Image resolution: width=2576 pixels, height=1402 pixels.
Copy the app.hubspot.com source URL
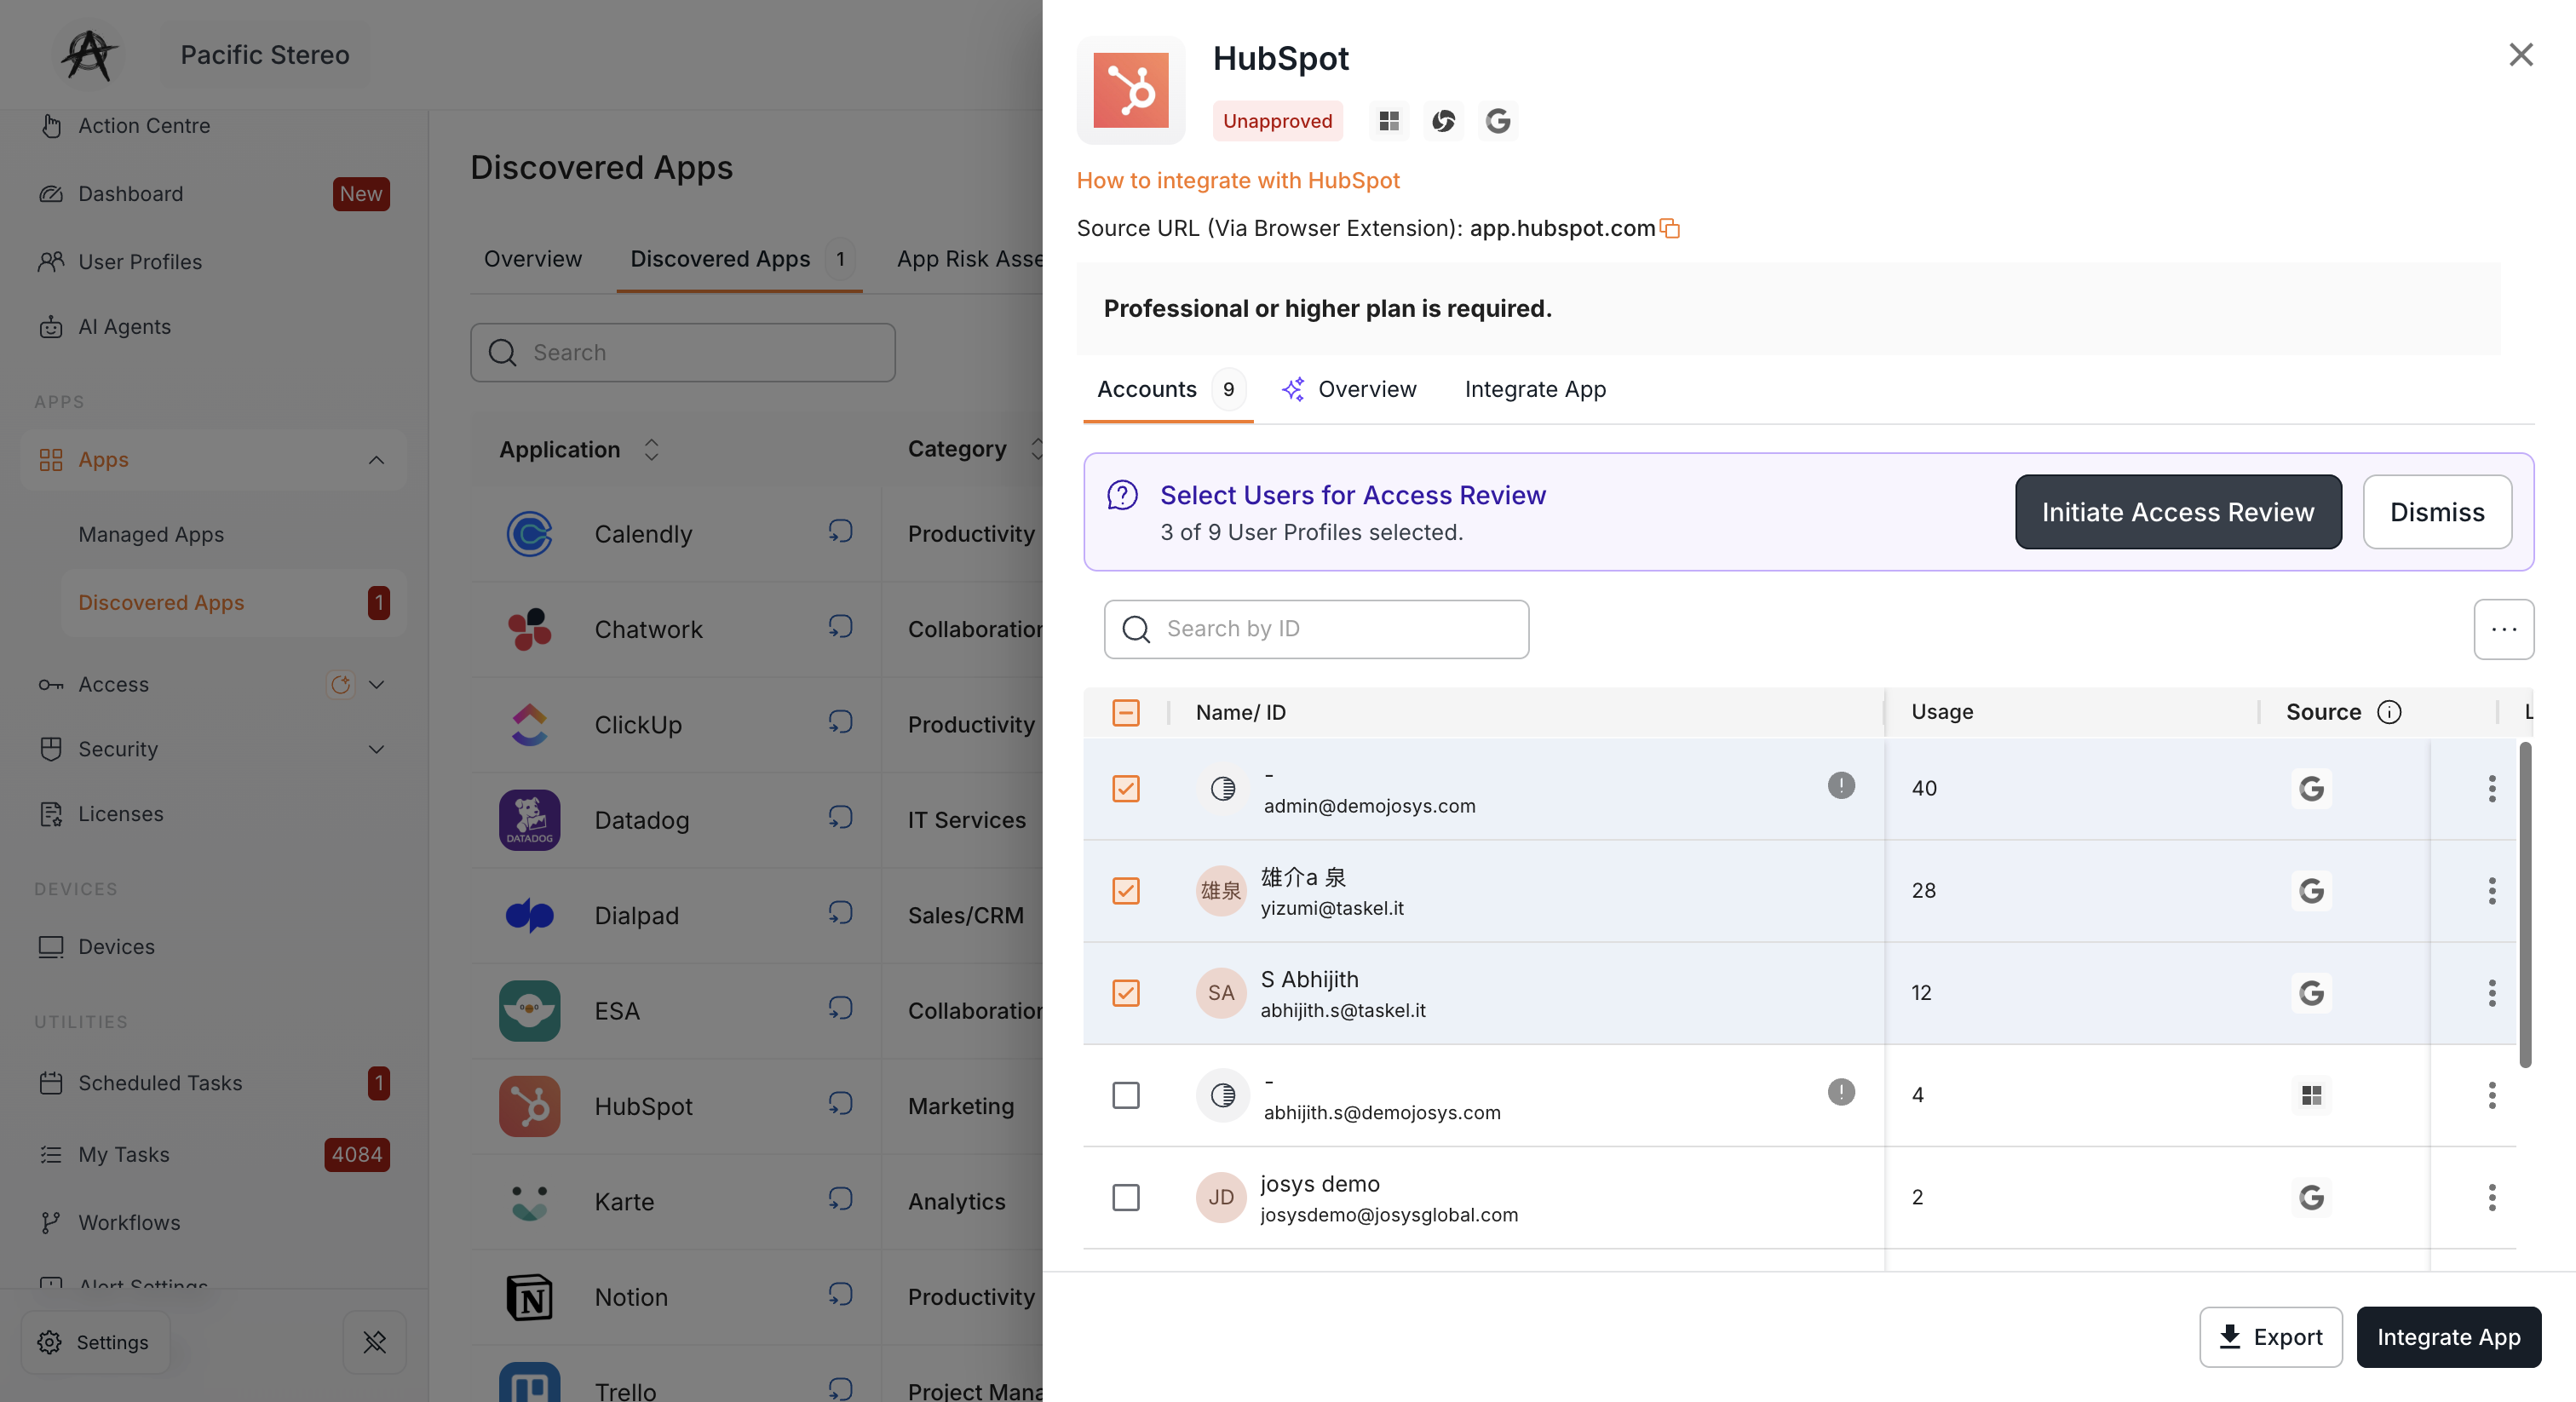coord(1670,228)
